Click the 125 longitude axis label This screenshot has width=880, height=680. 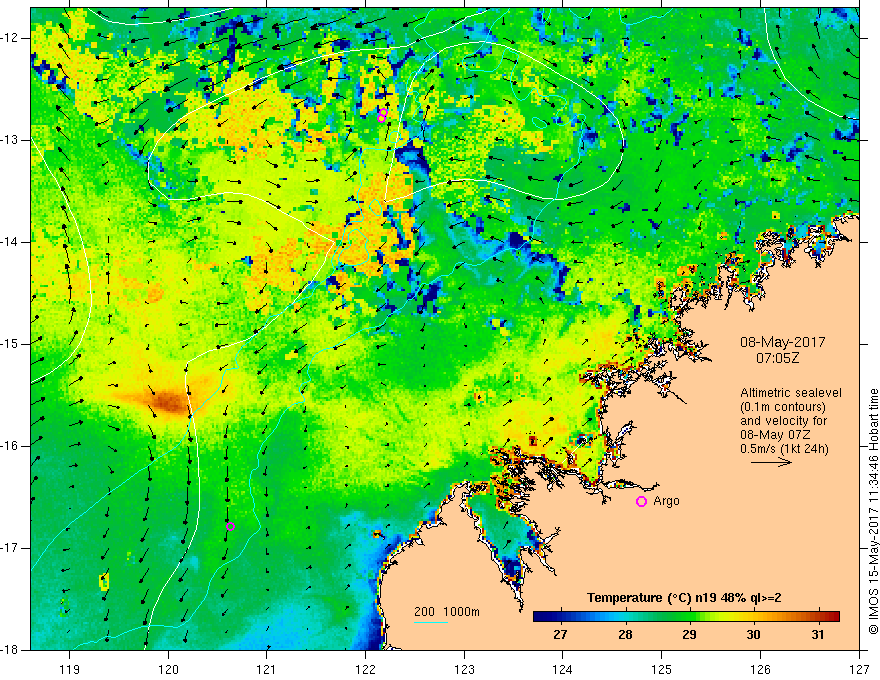(x=662, y=669)
